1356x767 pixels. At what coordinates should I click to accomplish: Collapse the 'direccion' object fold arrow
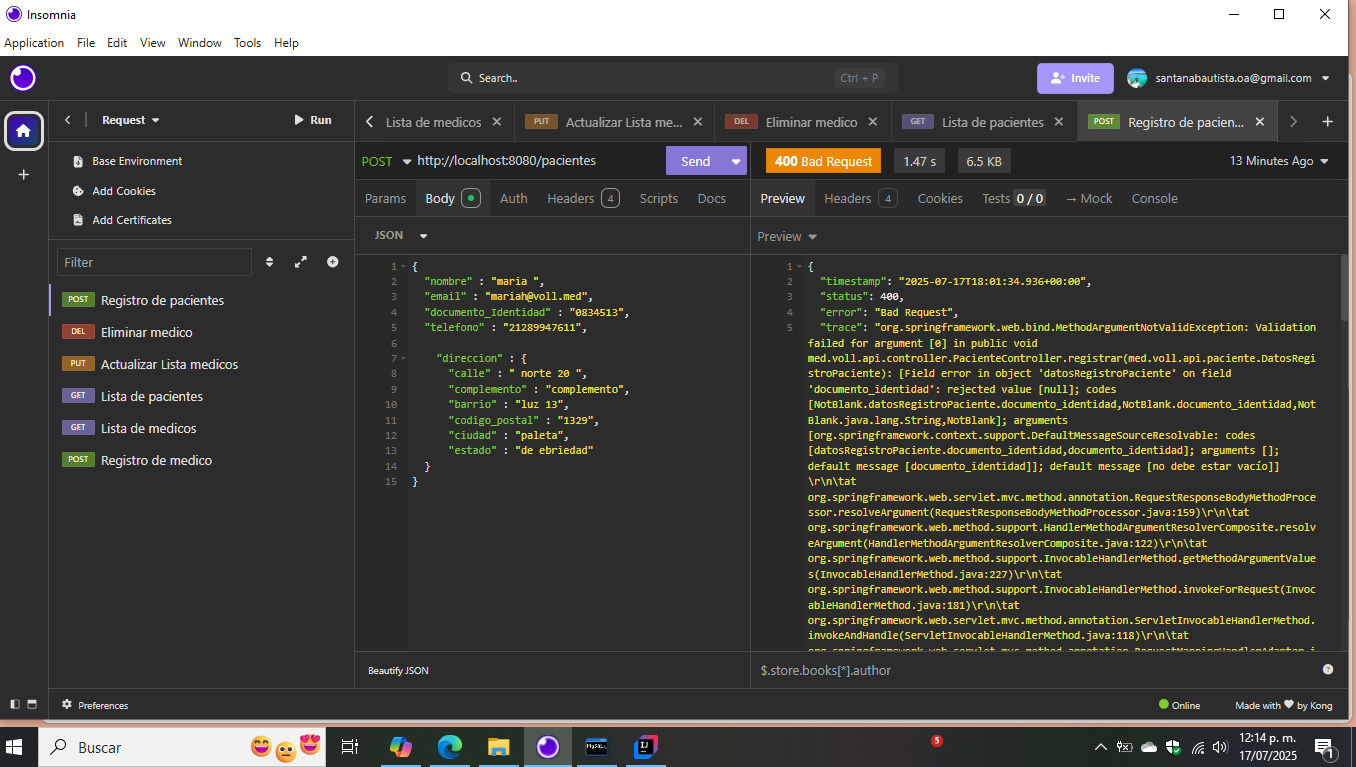point(402,359)
